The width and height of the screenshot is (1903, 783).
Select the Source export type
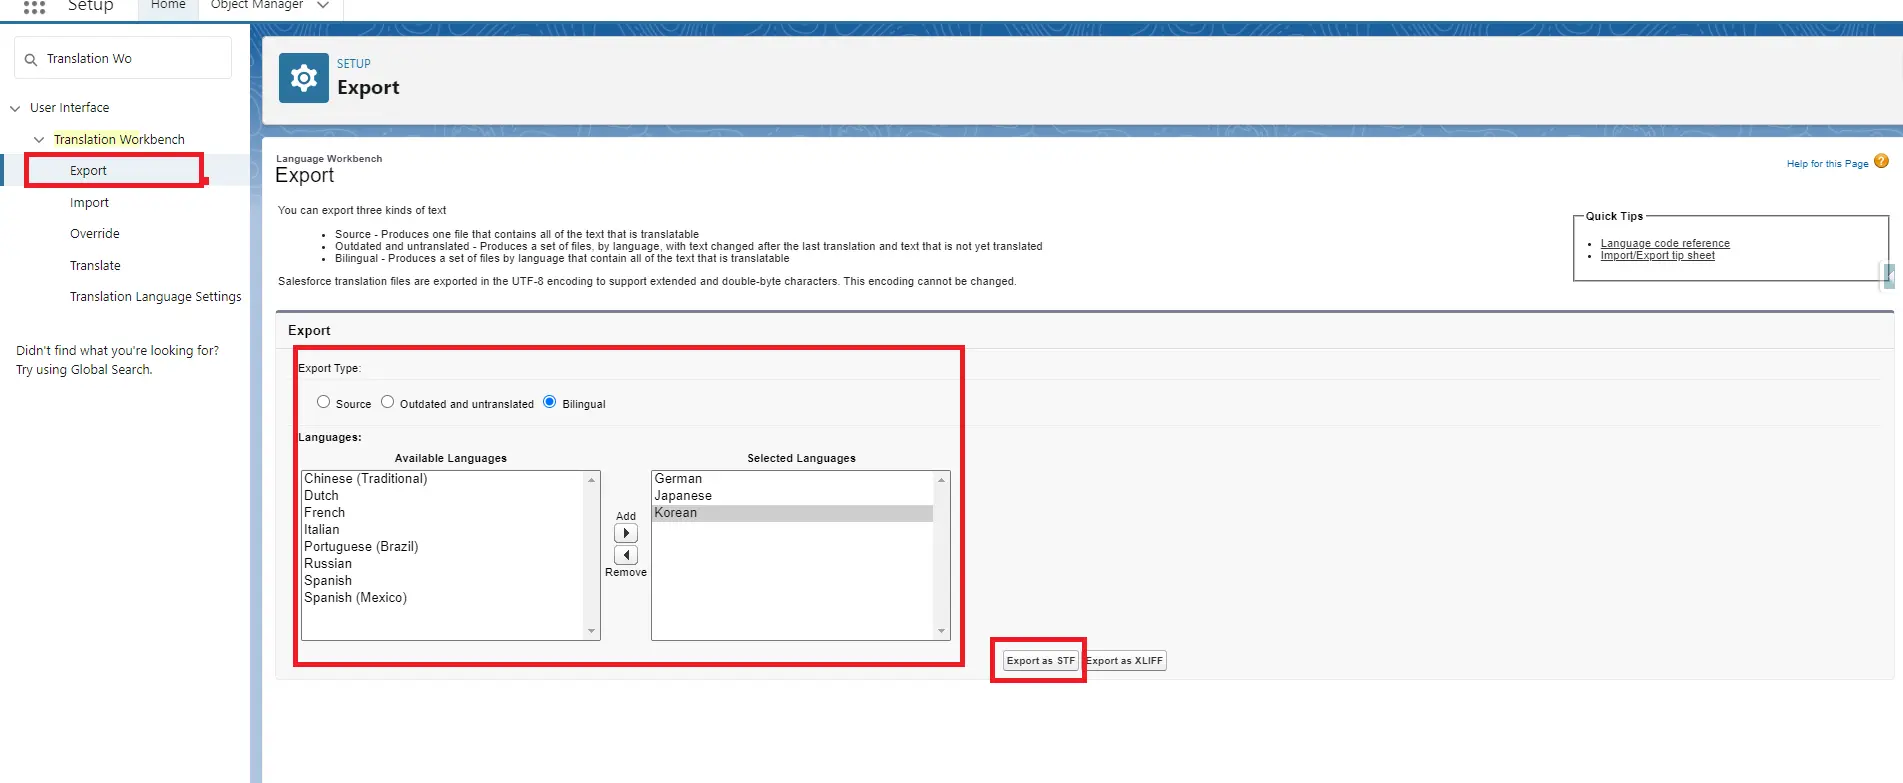pyautogui.click(x=324, y=402)
